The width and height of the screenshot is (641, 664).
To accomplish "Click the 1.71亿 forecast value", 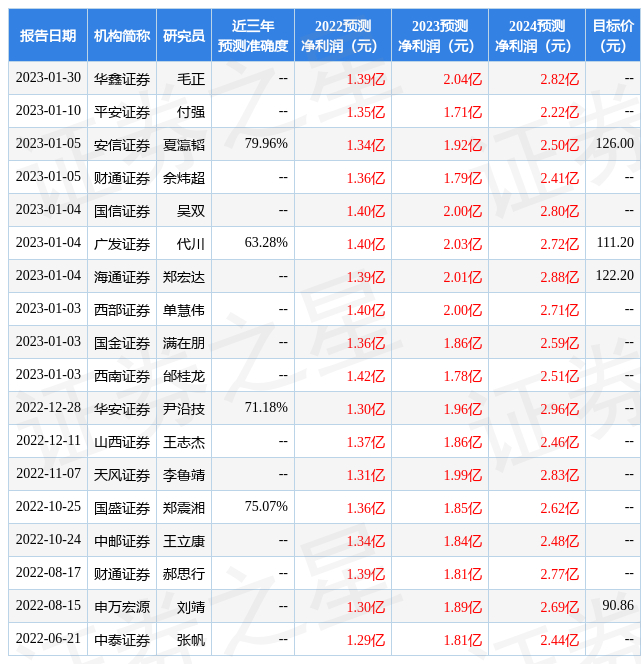I will [x=462, y=112].
